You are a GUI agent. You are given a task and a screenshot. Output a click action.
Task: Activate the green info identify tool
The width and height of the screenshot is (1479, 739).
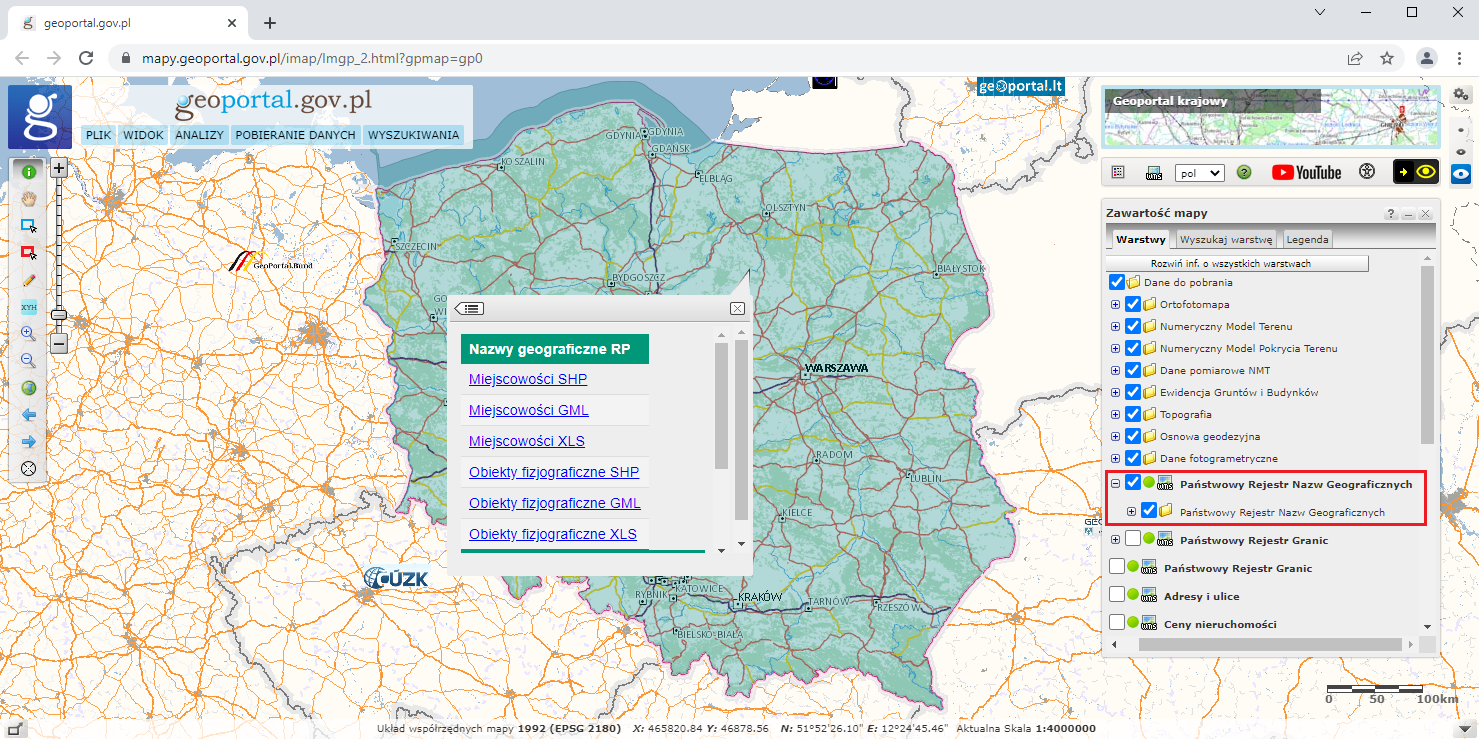[29, 172]
